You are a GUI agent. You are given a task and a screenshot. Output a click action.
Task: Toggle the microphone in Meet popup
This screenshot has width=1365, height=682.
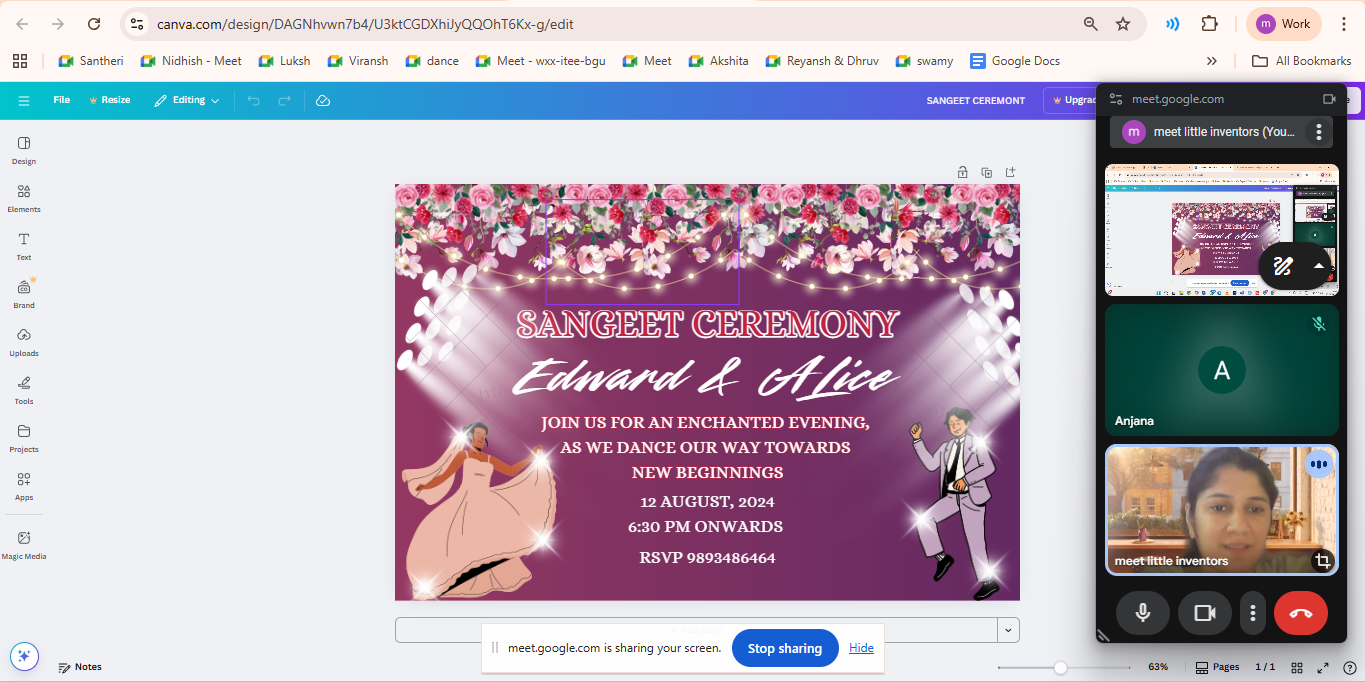(x=1143, y=613)
